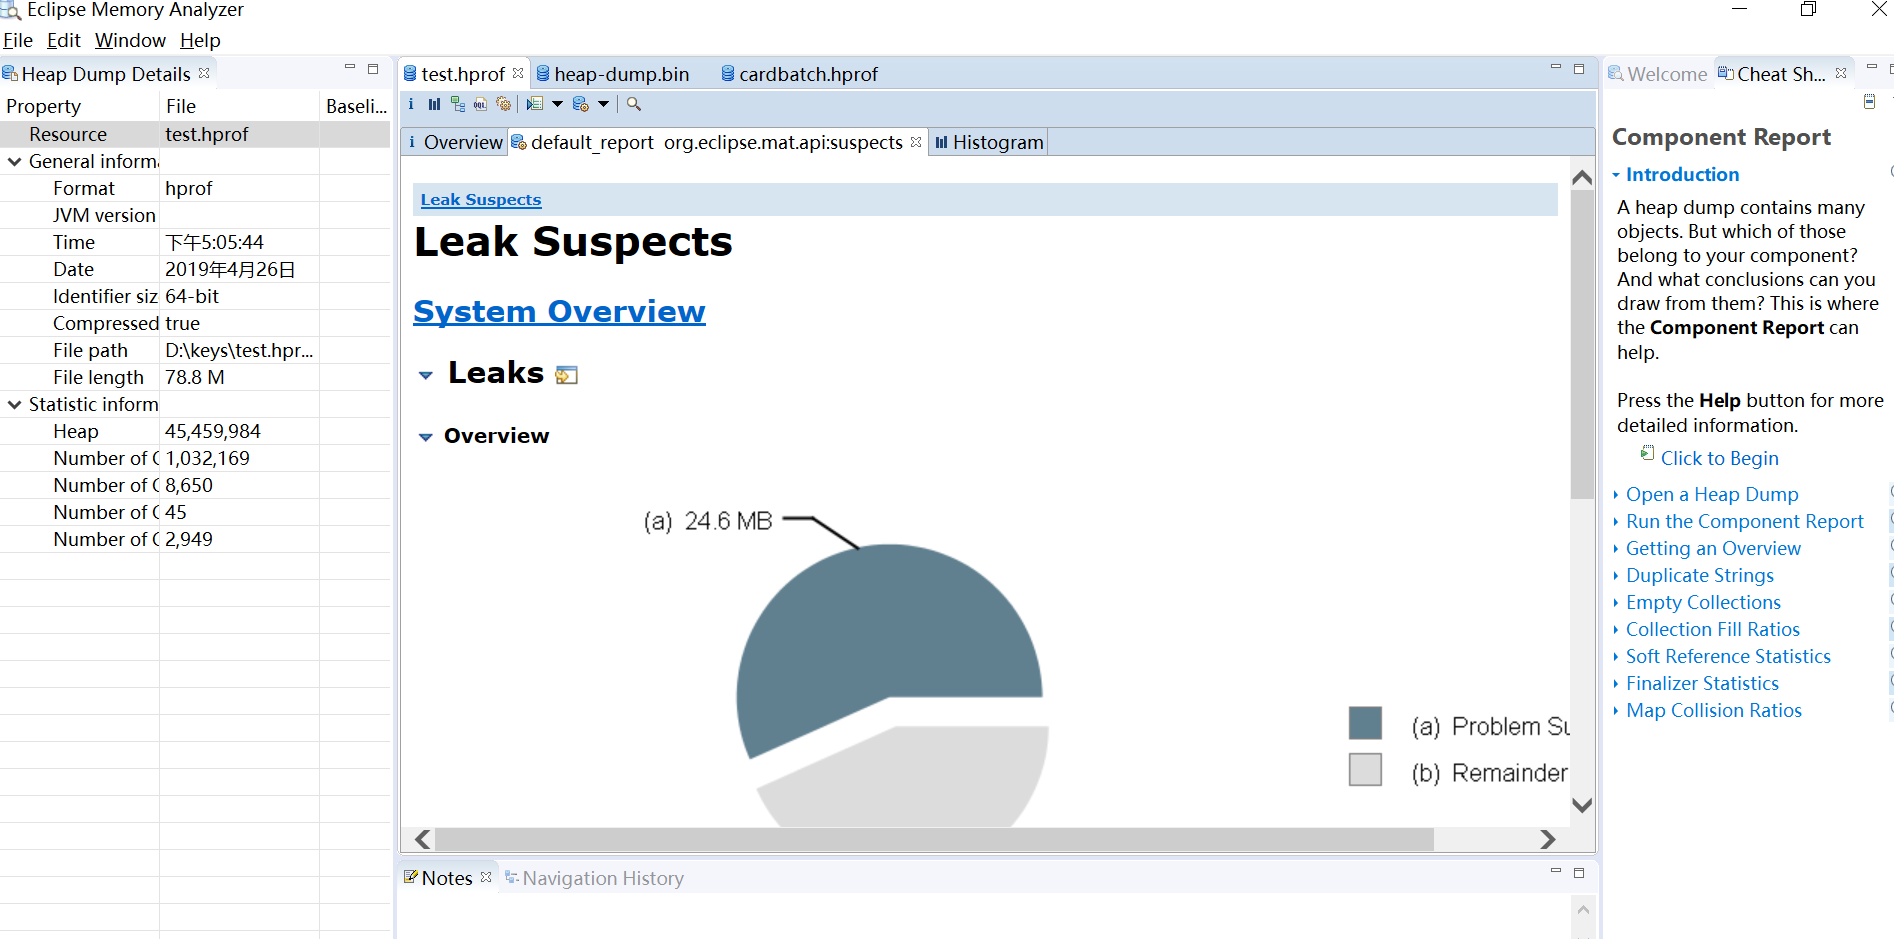1894x939 pixels.
Task: Open the Thread Overview gear icon
Action: [x=504, y=104]
